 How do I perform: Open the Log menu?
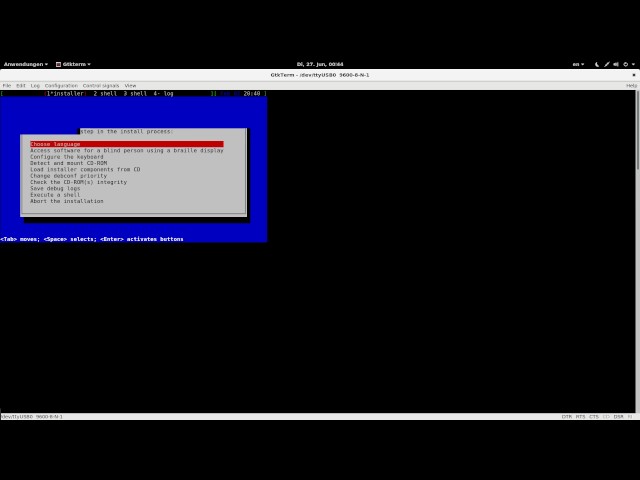(35, 86)
